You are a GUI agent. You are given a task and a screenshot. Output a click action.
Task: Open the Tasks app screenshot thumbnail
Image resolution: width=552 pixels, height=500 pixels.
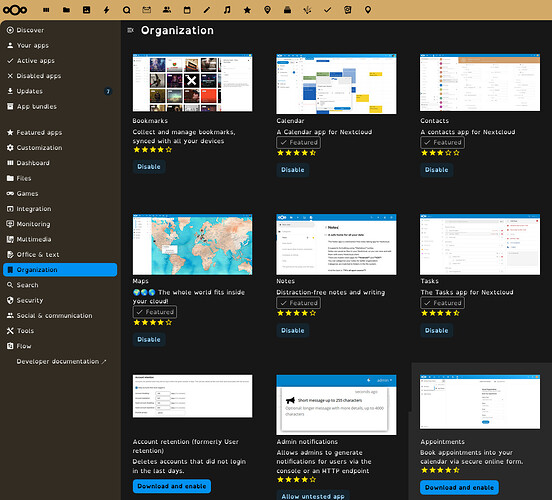point(480,244)
